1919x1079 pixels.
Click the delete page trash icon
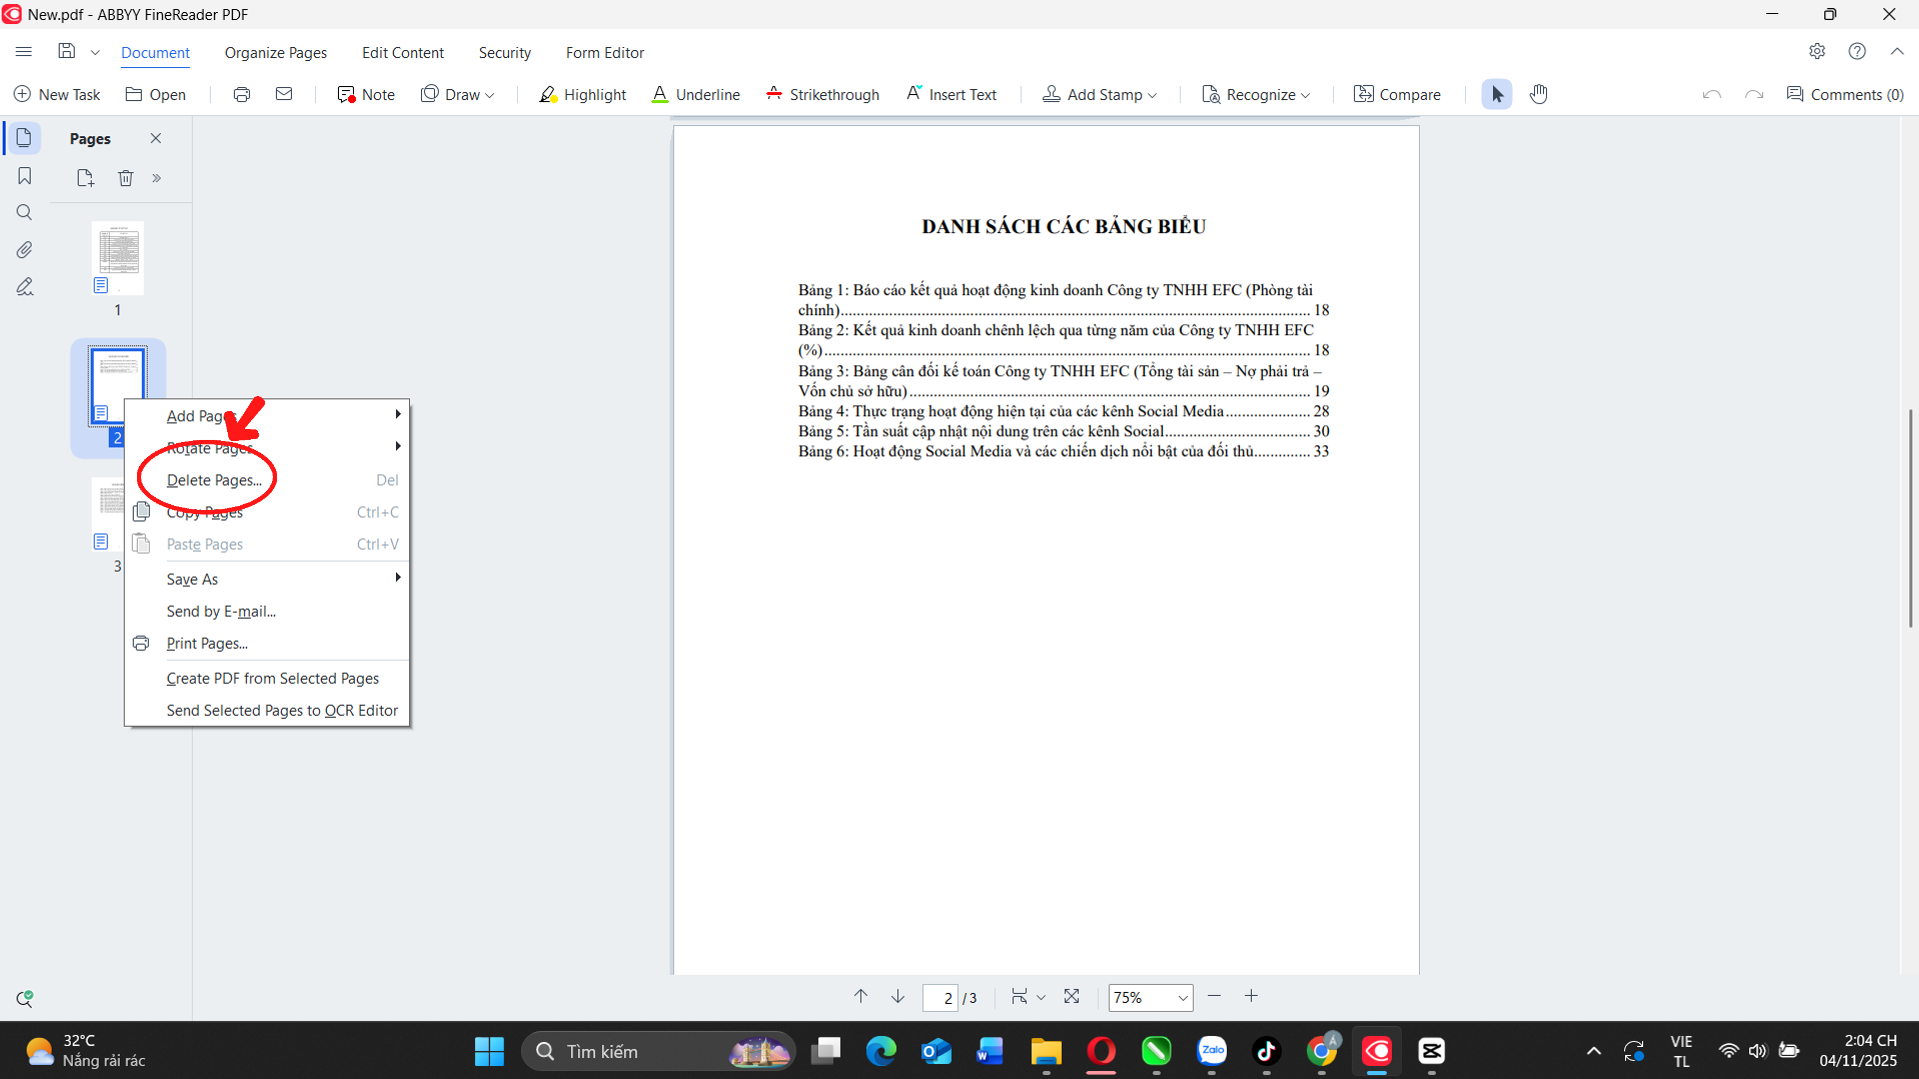pyautogui.click(x=125, y=178)
